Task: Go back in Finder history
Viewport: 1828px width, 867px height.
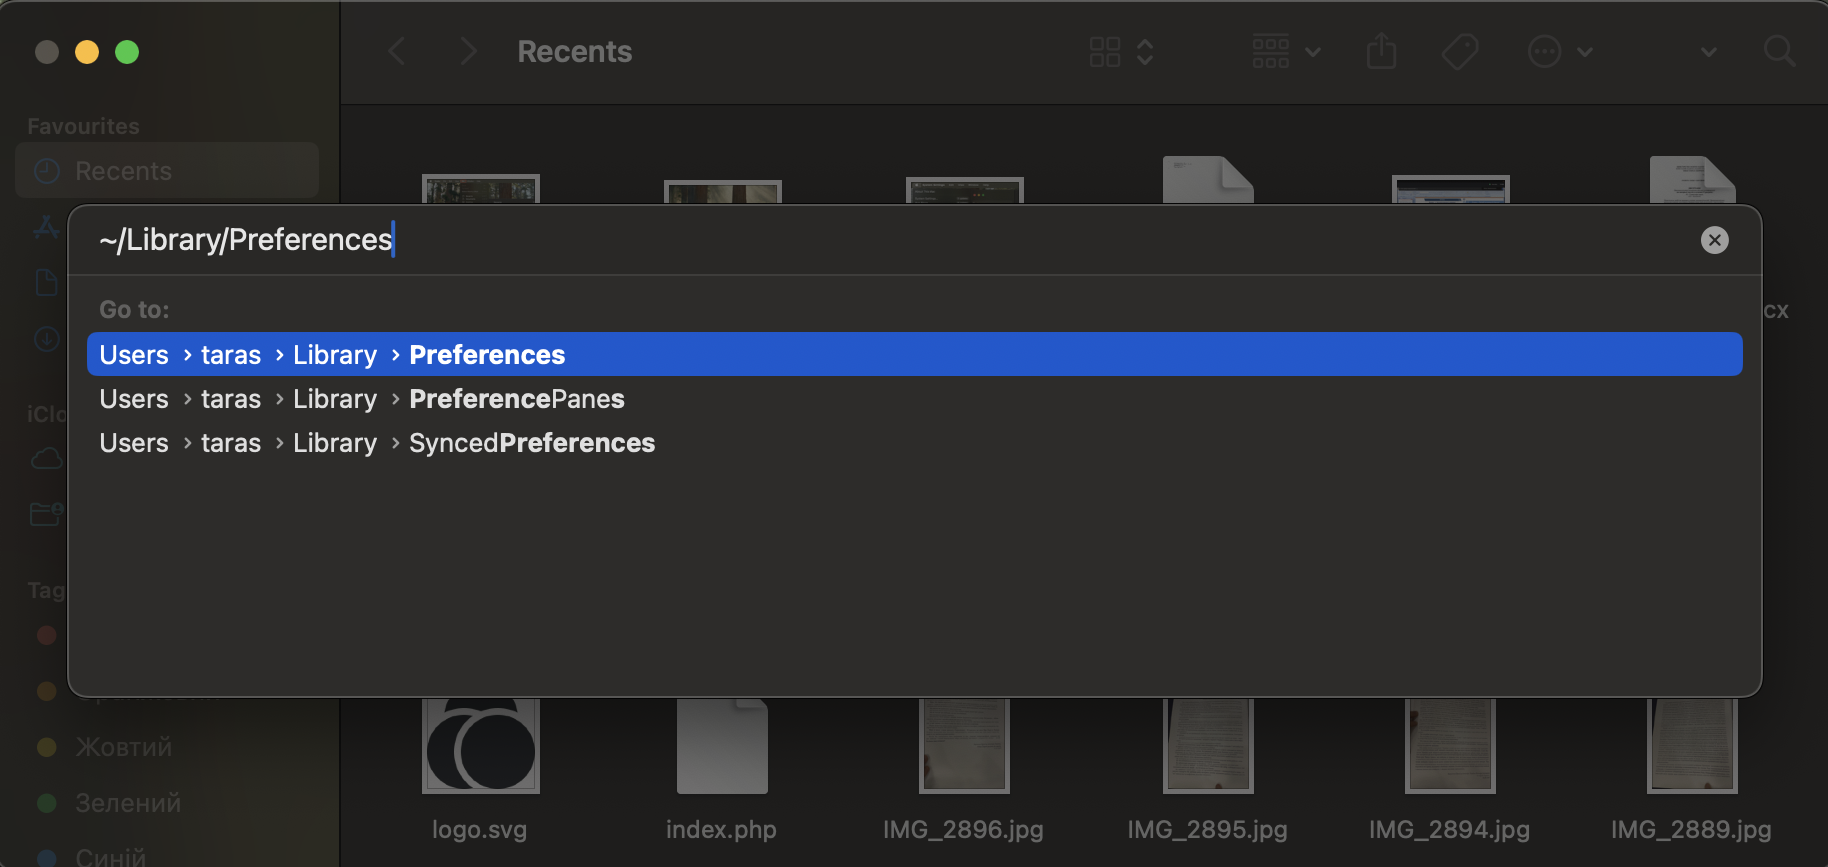Action: [396, 51]
